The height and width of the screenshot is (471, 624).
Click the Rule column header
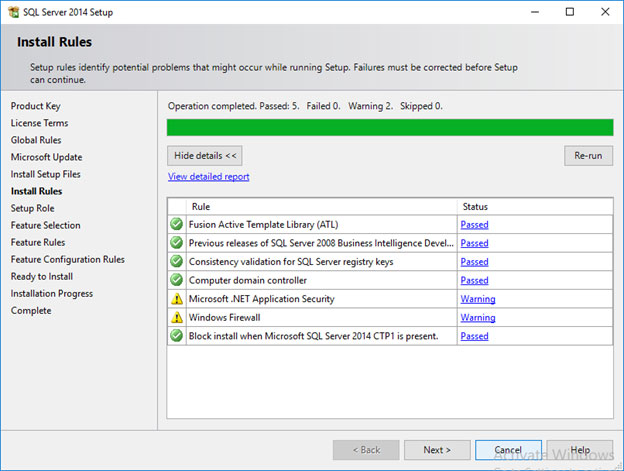(322, 206)
